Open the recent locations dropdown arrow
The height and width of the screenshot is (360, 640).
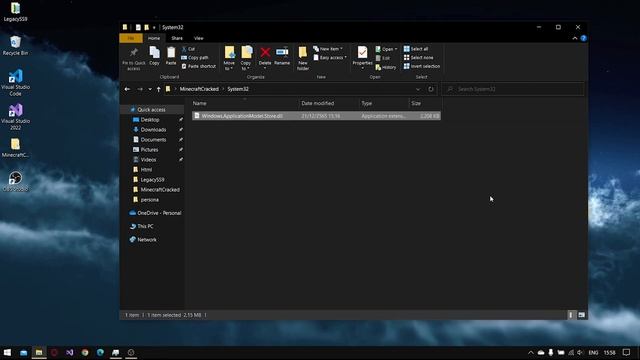(x=150, y=89)
